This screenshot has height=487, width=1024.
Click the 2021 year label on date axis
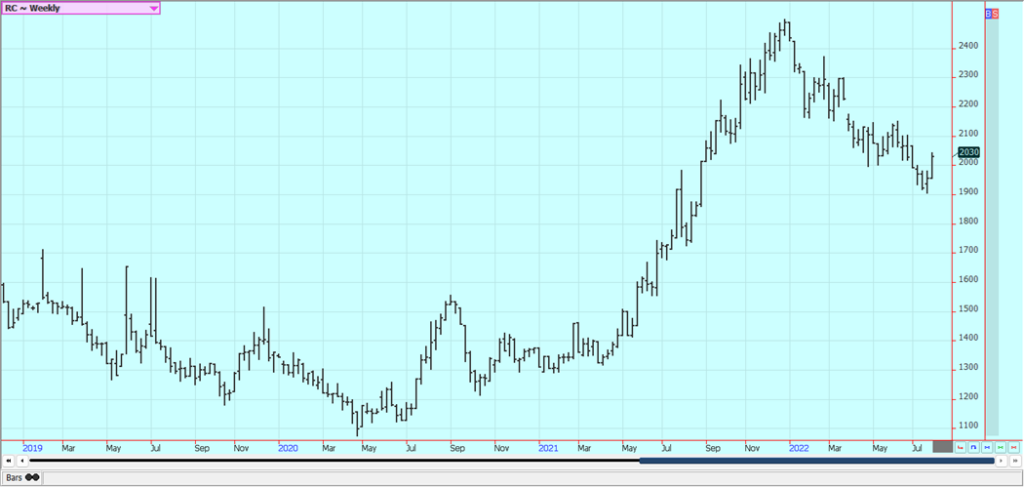(x=549, y=448)
